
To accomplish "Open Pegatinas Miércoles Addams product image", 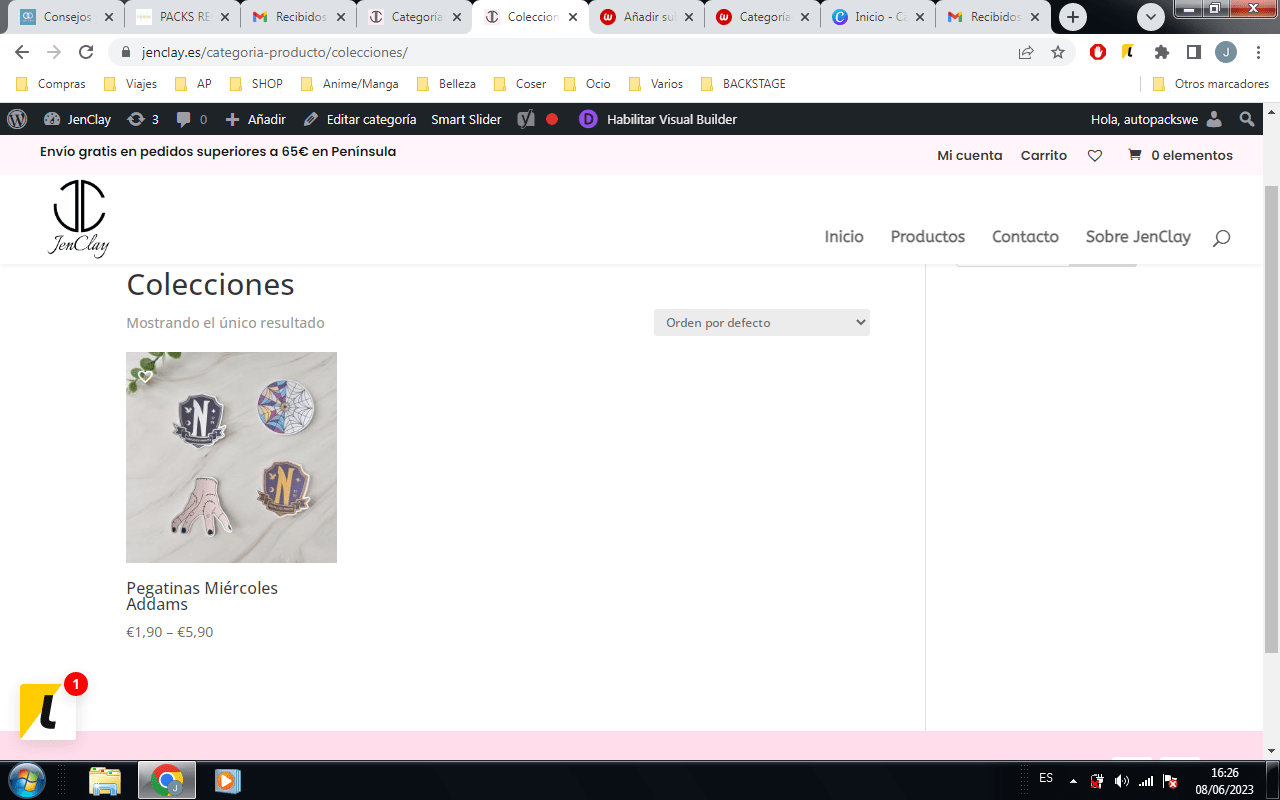I will pyautogui.click(x=231, y=457).
